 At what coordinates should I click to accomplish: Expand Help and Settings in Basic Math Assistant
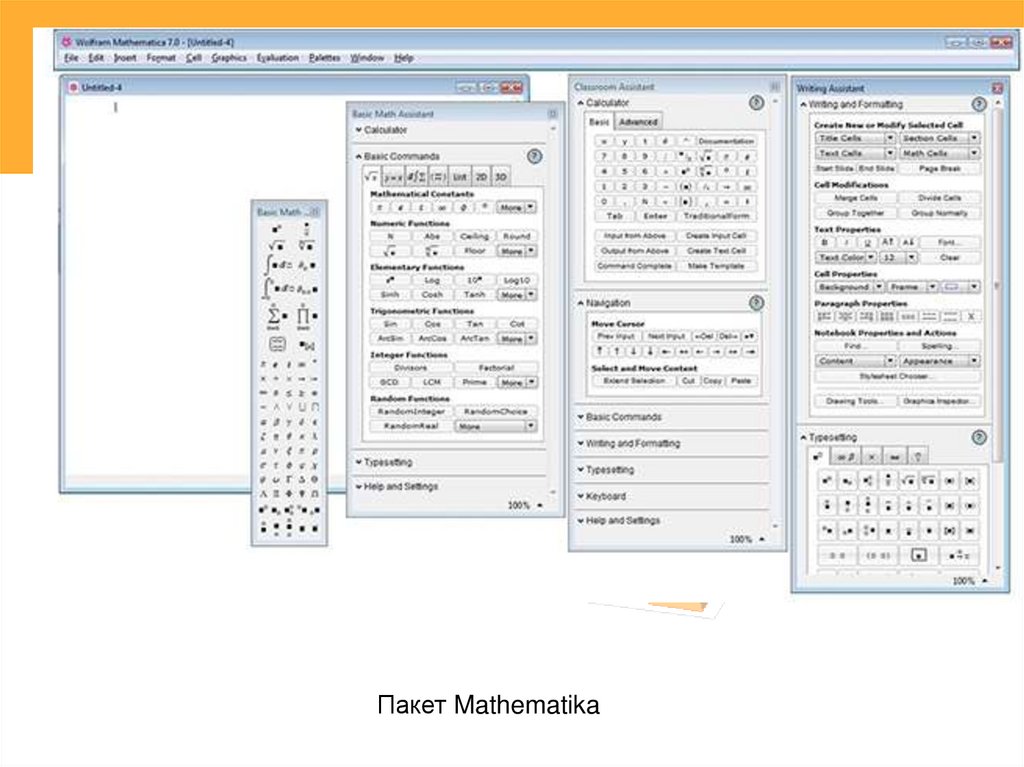396,486
